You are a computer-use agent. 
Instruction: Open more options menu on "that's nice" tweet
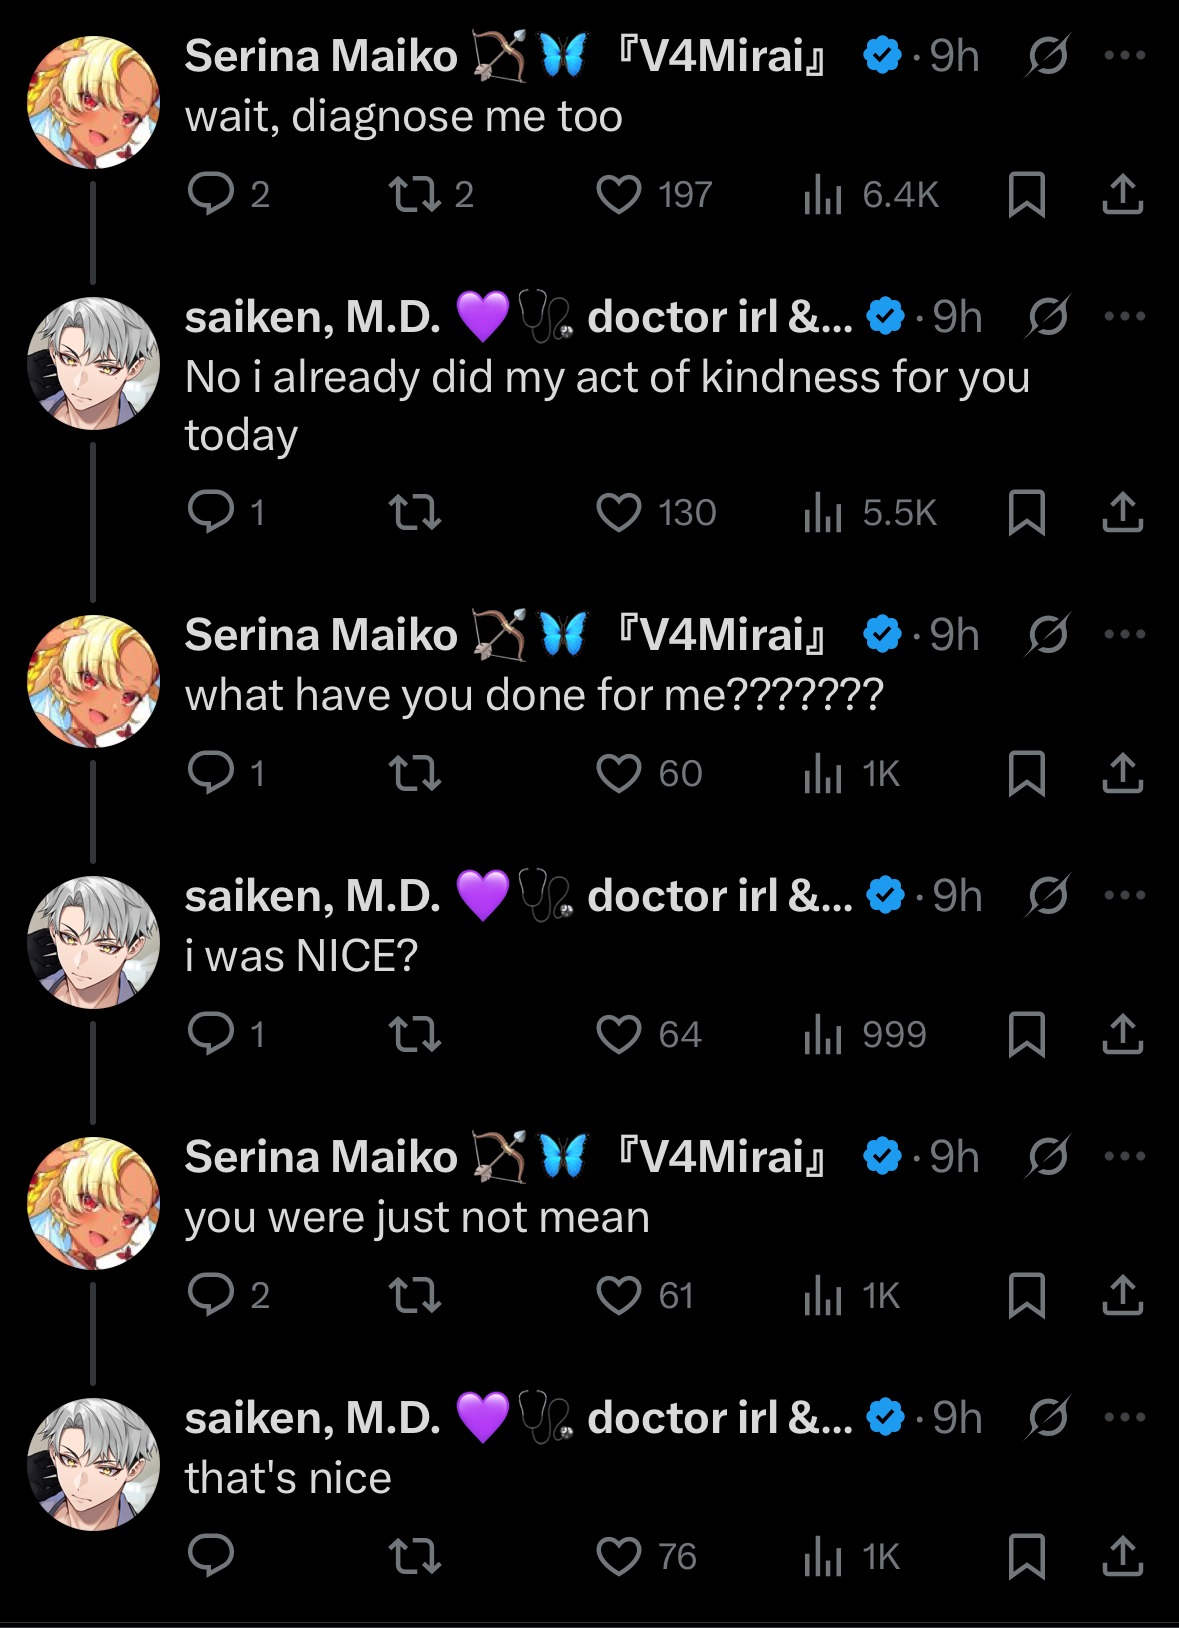tap(1125, 1417)
